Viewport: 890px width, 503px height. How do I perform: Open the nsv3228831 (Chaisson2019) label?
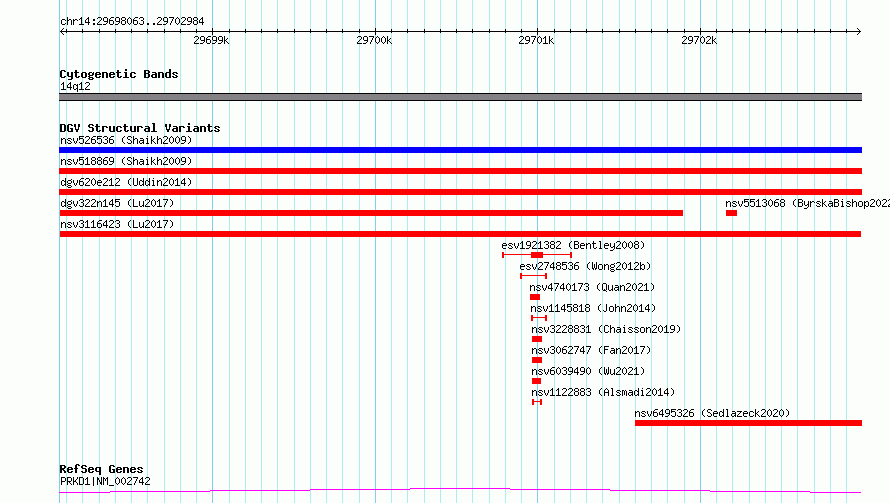(x=606, y=329)
